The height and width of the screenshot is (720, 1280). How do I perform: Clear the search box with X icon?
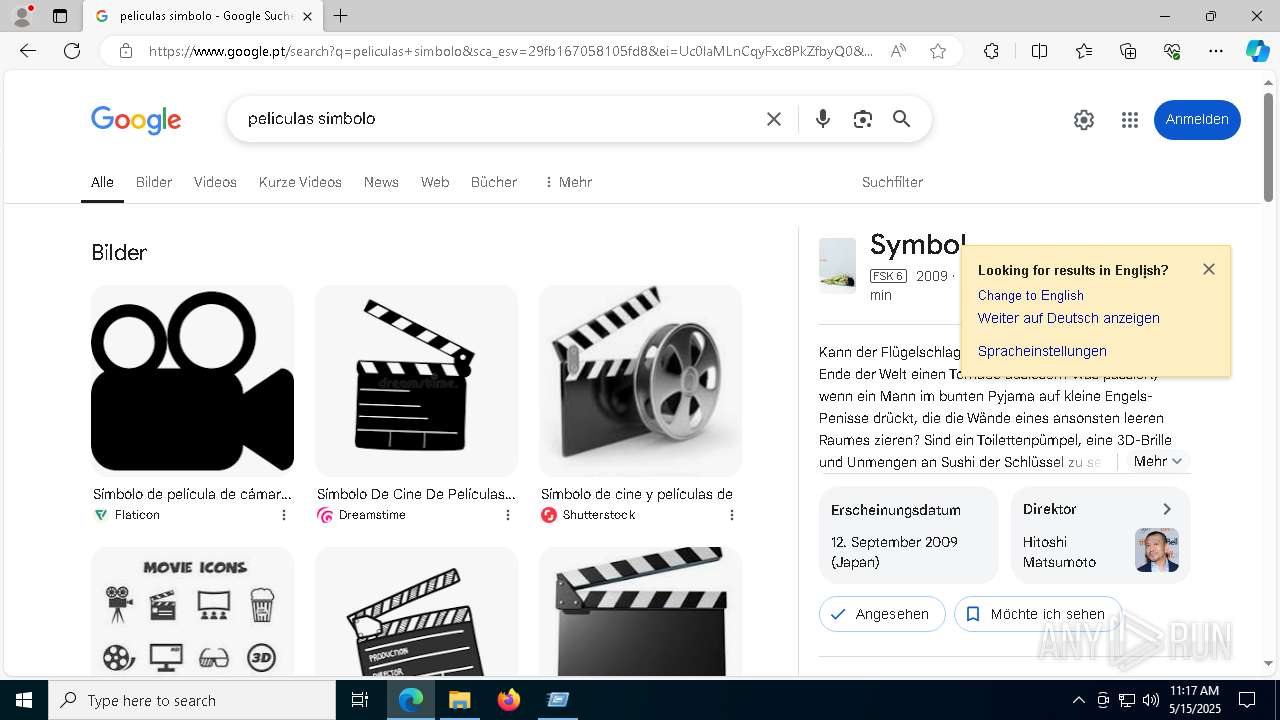(774, 119)
